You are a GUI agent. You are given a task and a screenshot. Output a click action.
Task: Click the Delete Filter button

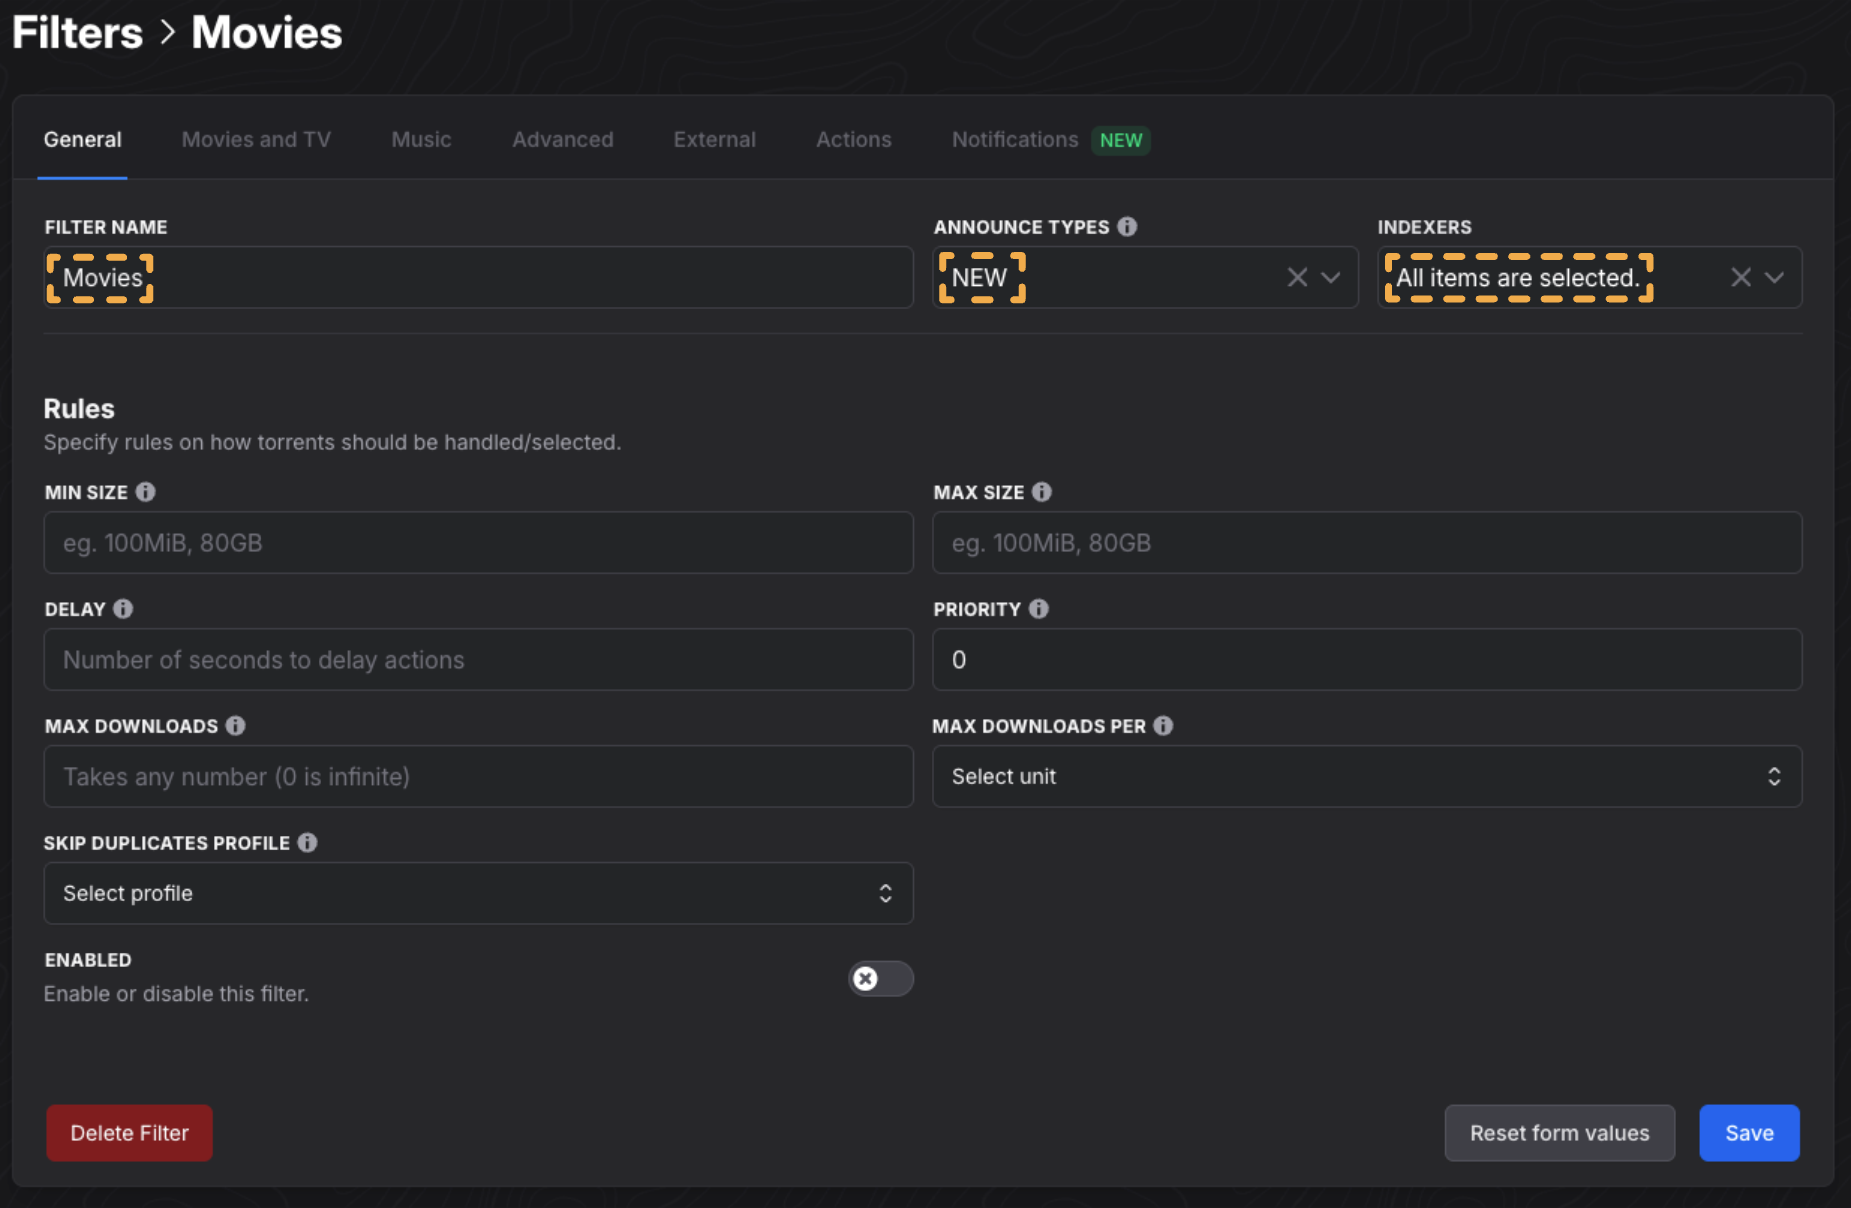point(129,1133)
